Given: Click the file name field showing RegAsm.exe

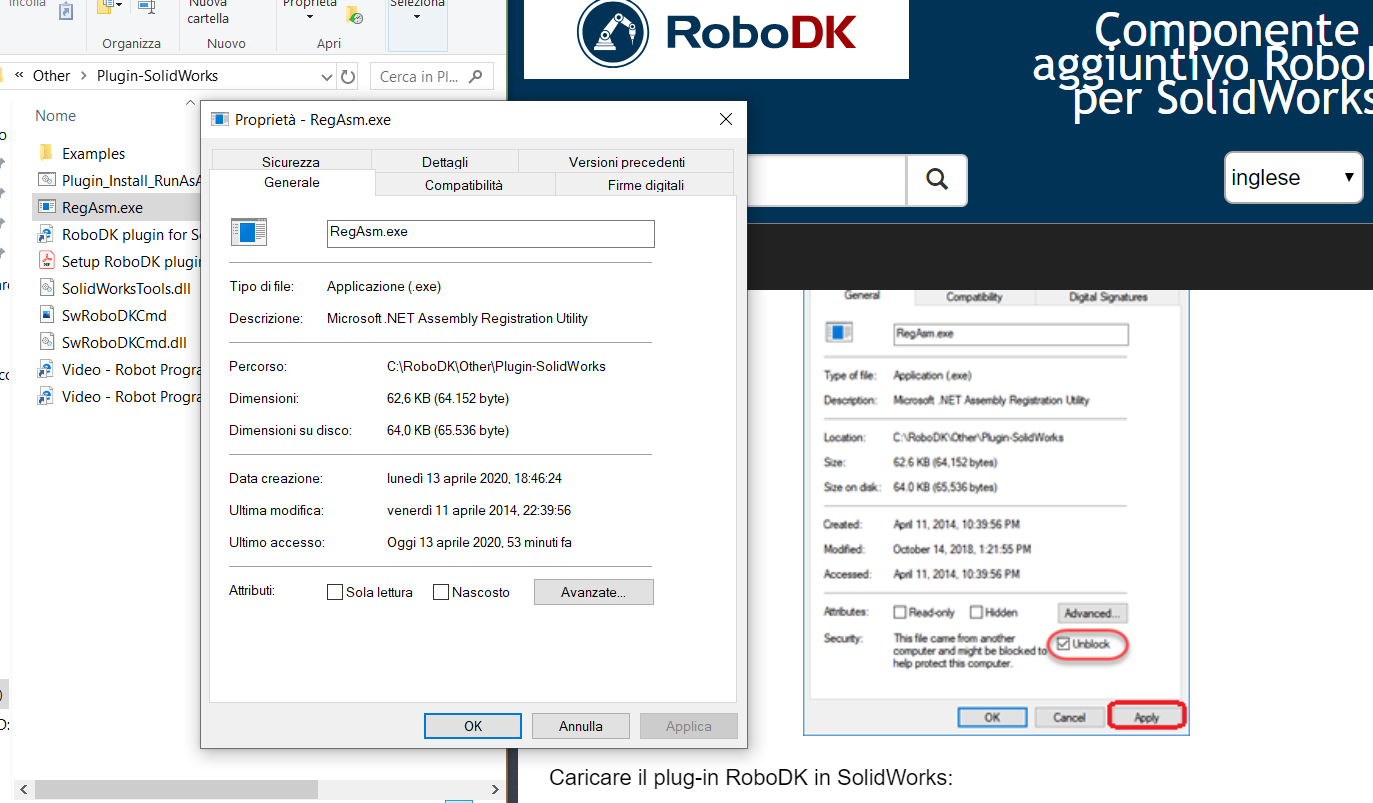Looking at the screenshot, I should point(490,233).
